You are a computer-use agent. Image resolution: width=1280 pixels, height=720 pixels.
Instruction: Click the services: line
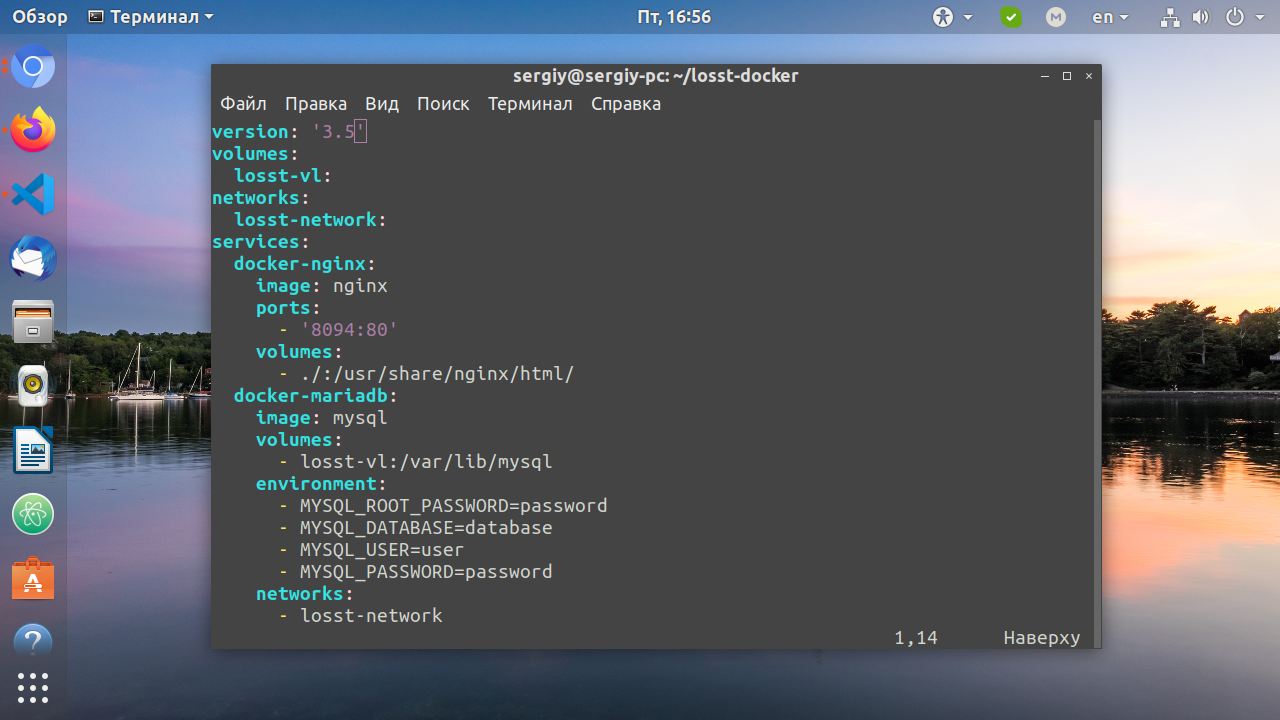tap(261, 242)
